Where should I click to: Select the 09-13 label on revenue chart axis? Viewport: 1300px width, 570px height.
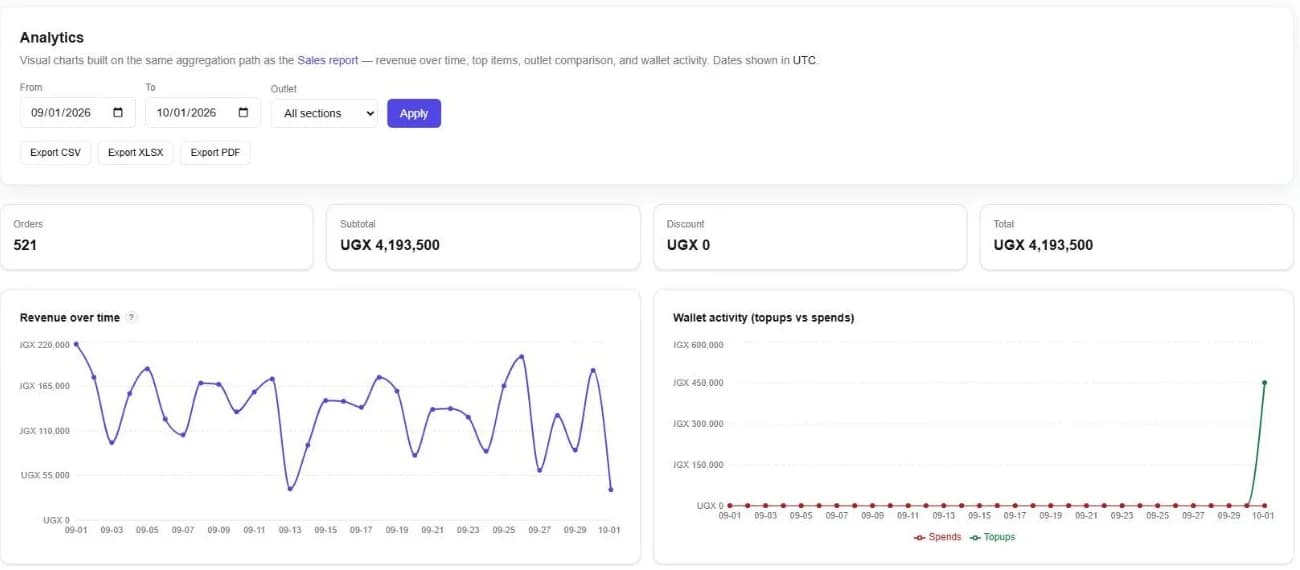[290, 530]
